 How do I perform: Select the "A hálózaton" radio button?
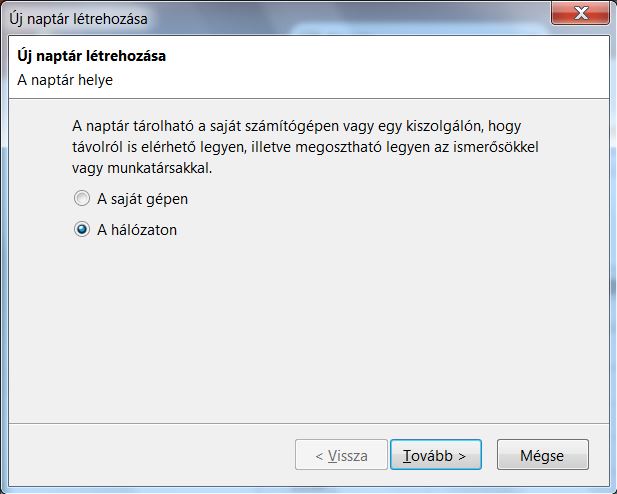(82, 229)
